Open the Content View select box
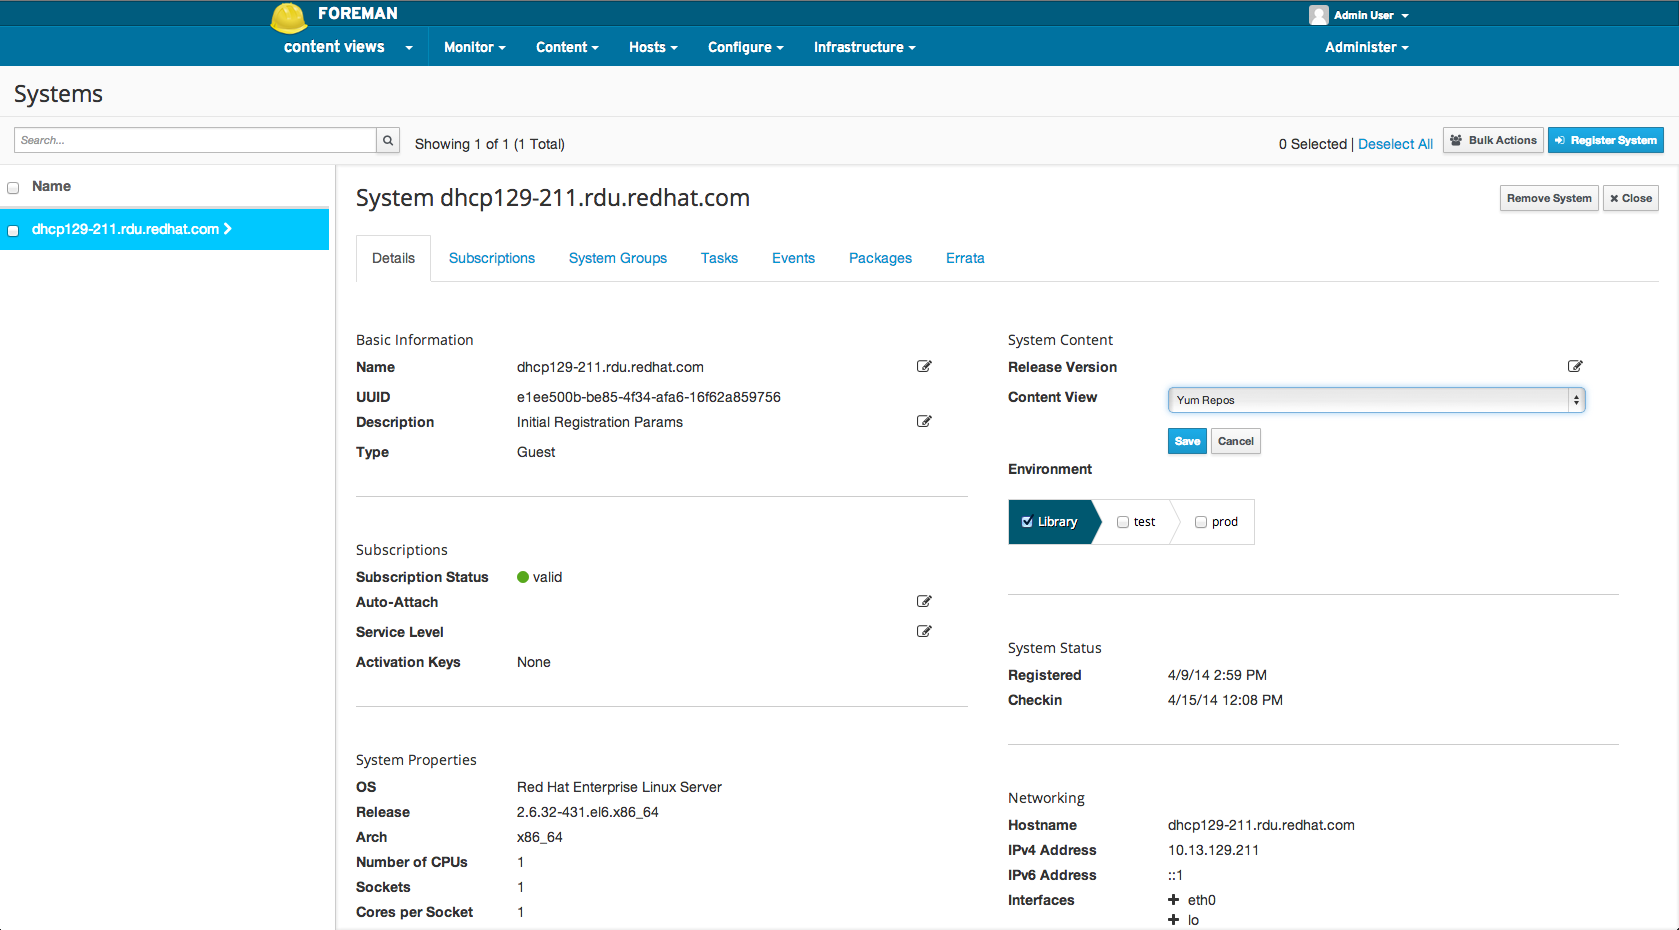 pos(1376,400)
